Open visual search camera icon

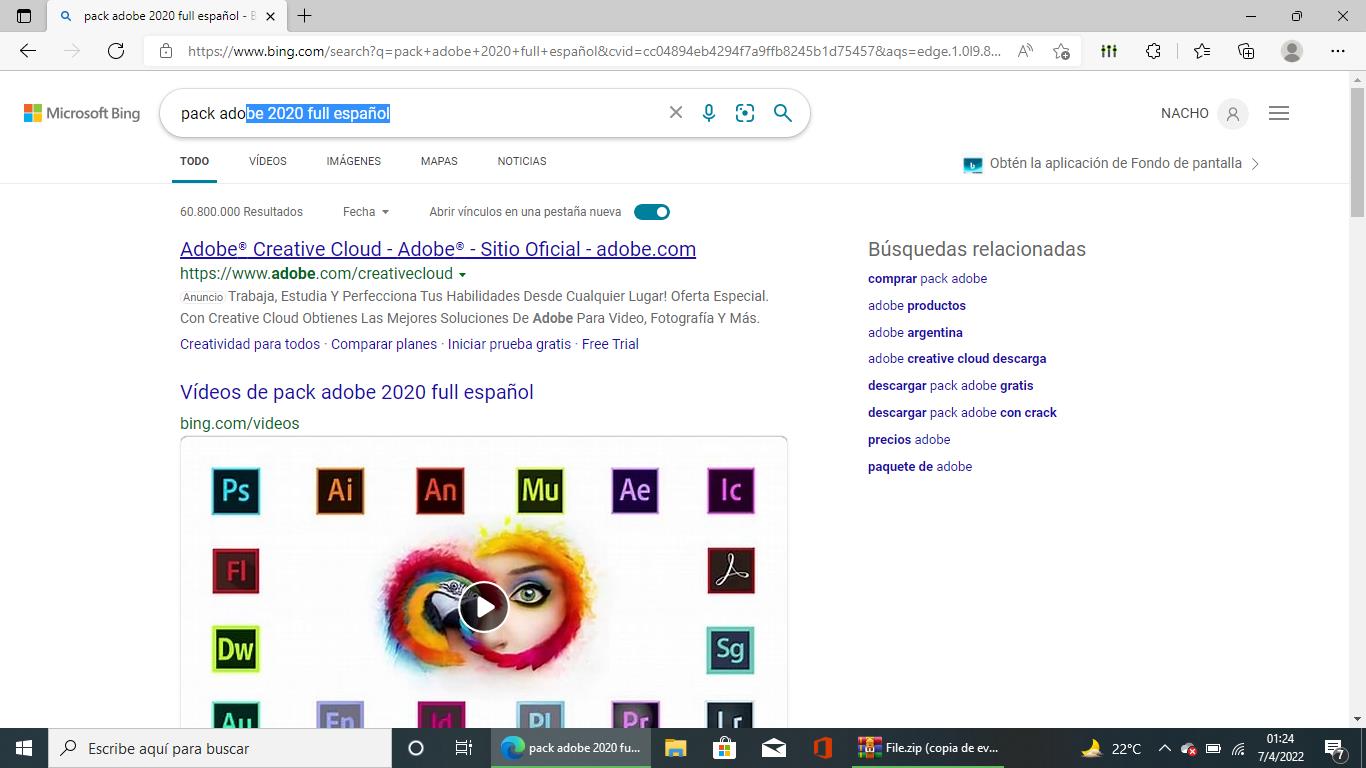coord(745,113)
